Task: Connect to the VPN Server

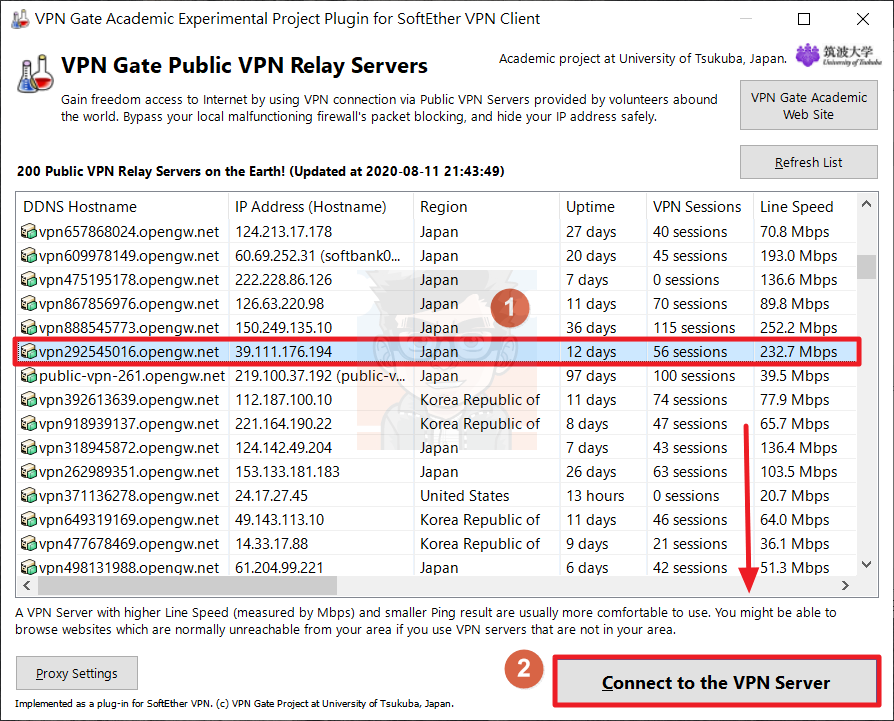Action: pos(716,682)
